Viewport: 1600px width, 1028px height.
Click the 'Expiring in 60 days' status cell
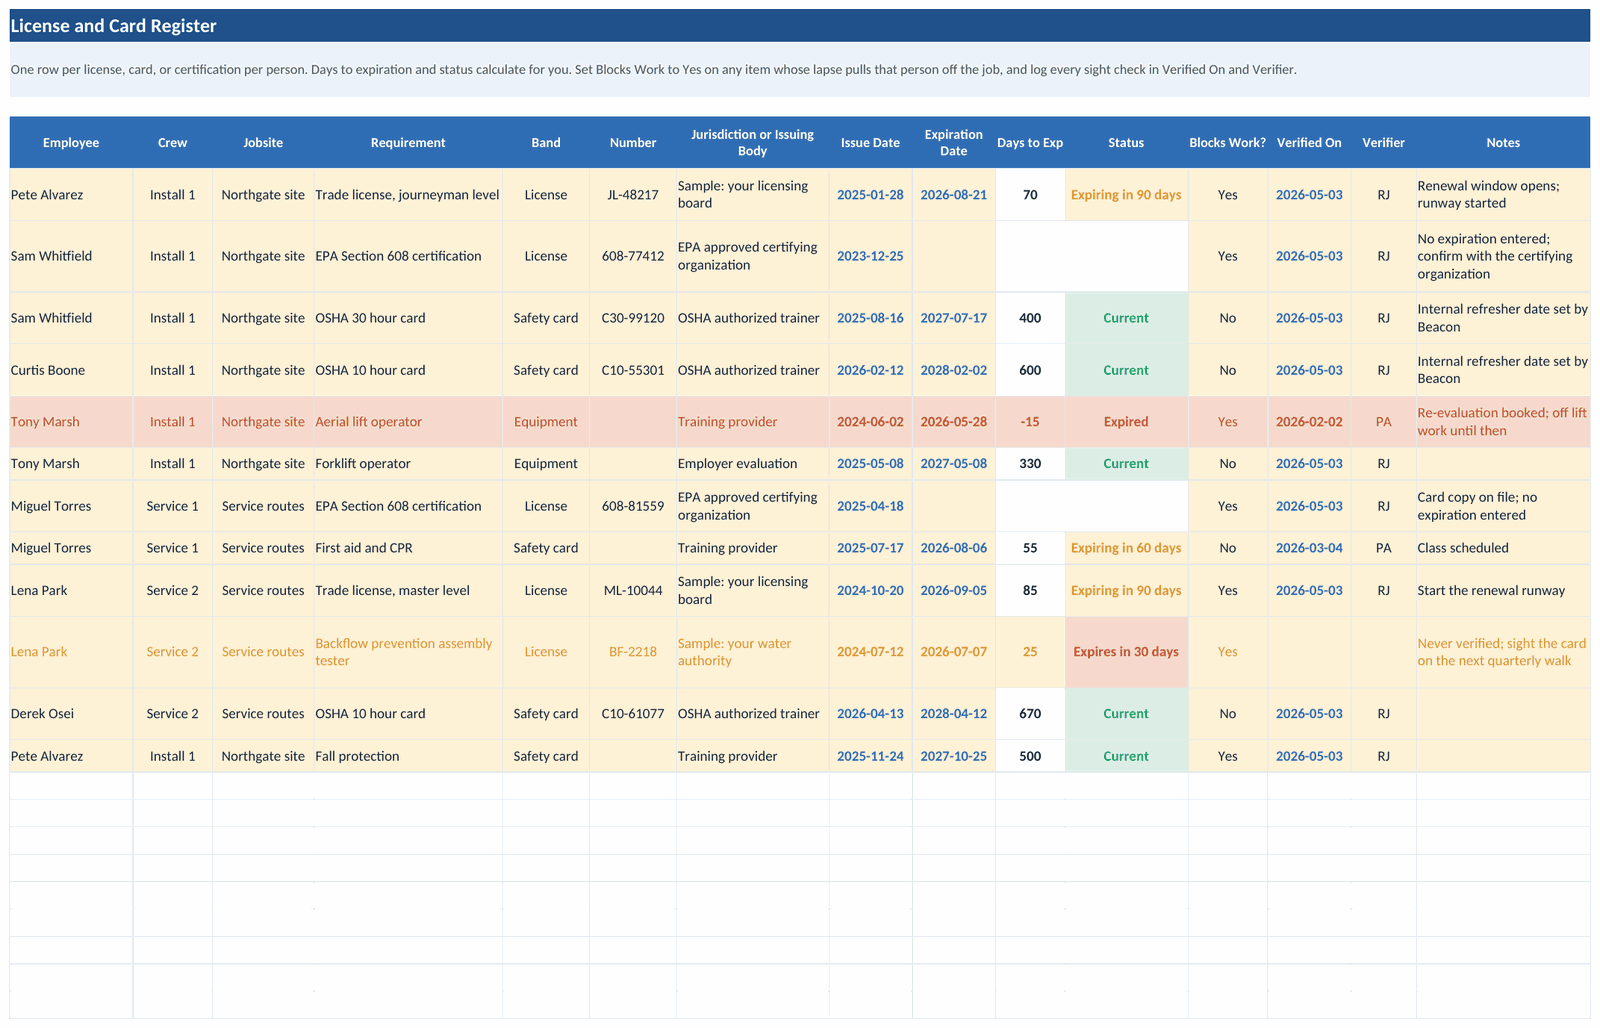[x=1126, y=548]
